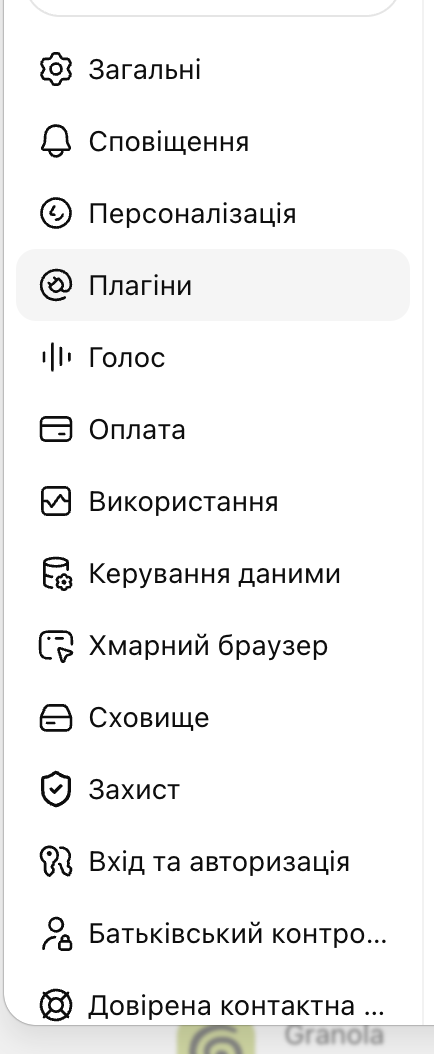
Task: Click the browser cursor icon for Хмарний браузер
Action: [x=56, y=646]
